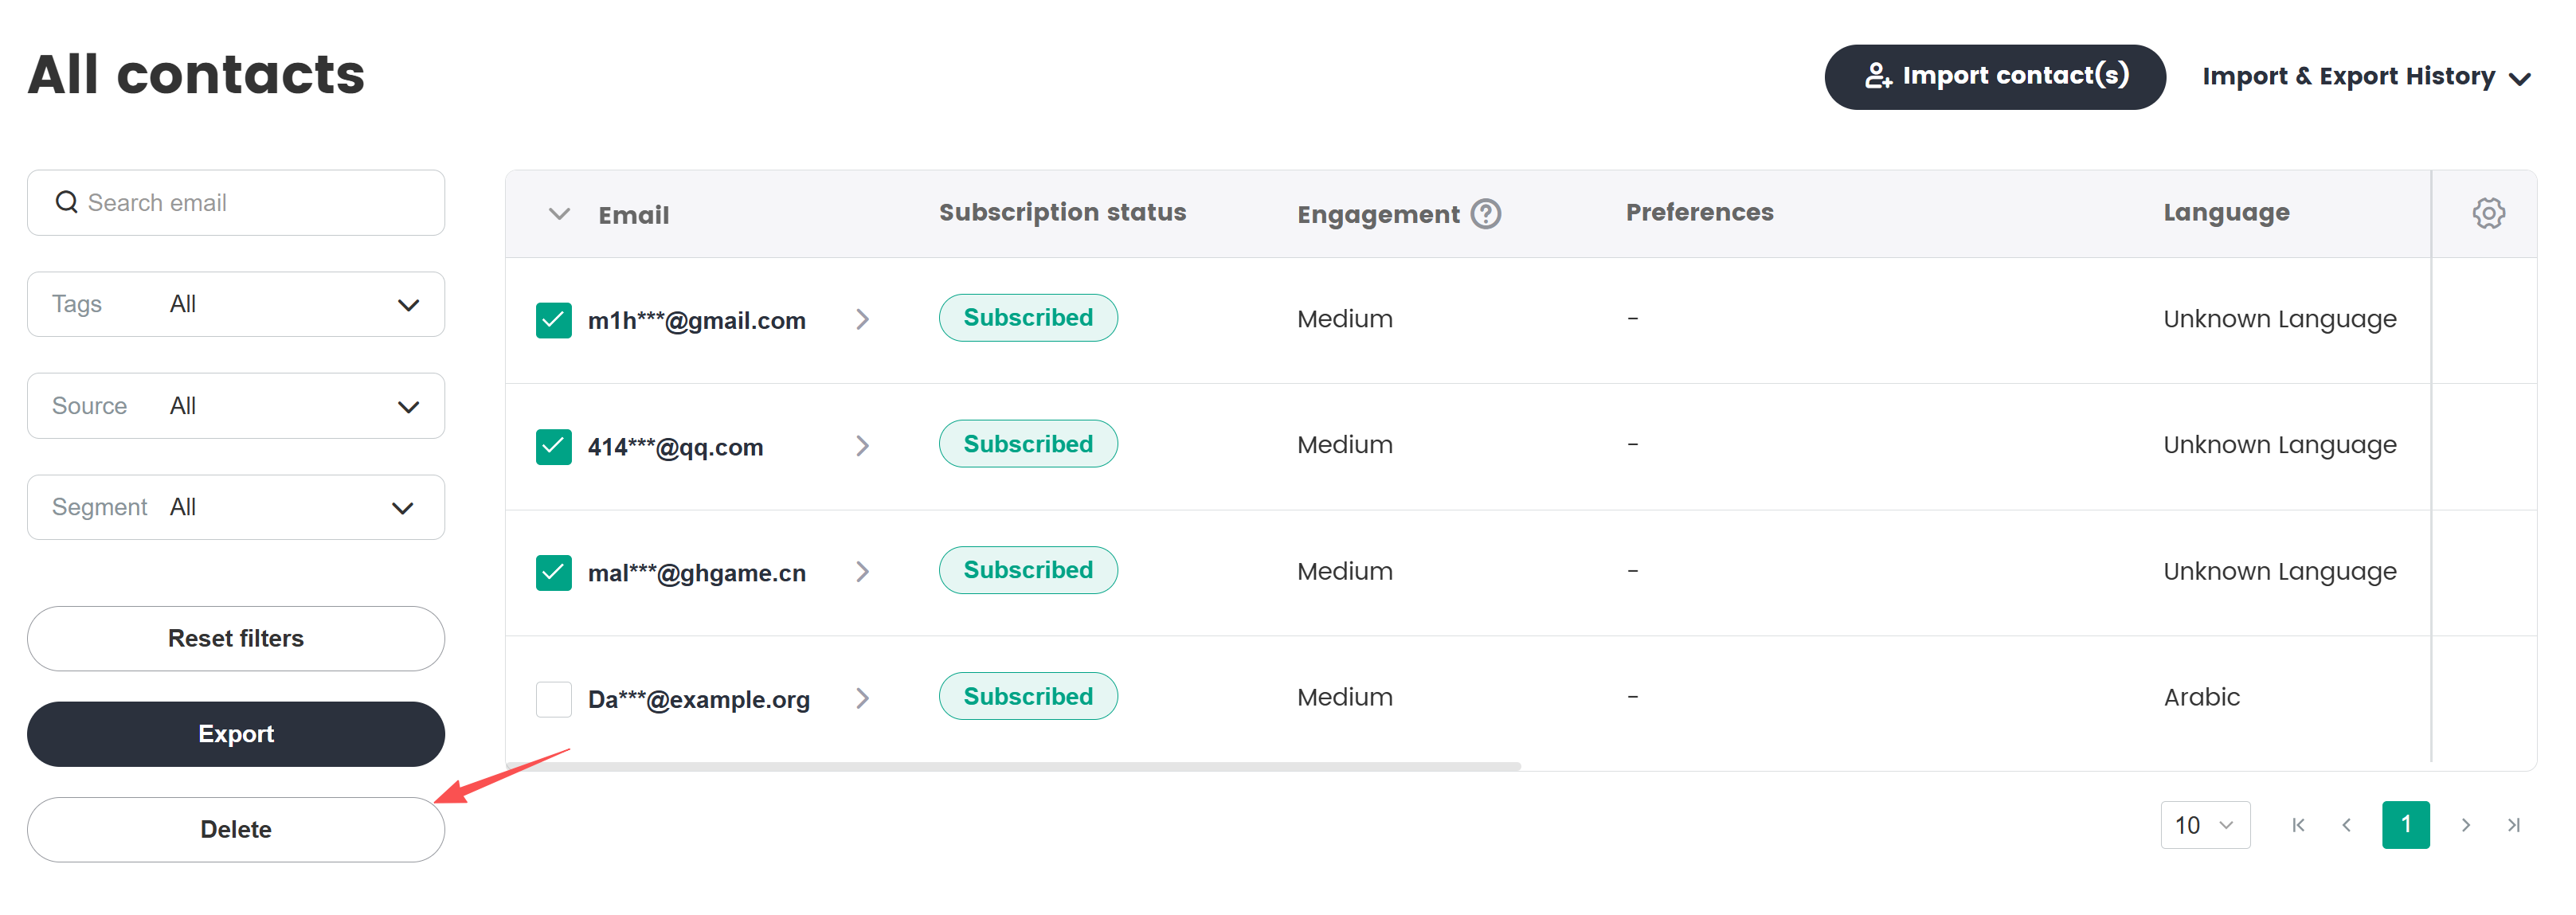Export the selected contacts
The width and height of the screenshot is (2576, 915).
[x=236, y=733]
